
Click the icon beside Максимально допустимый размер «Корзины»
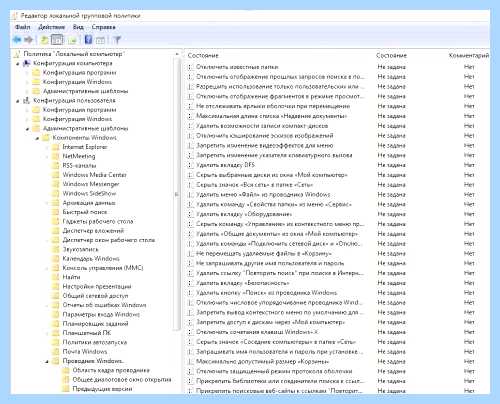tap(190, 361)
